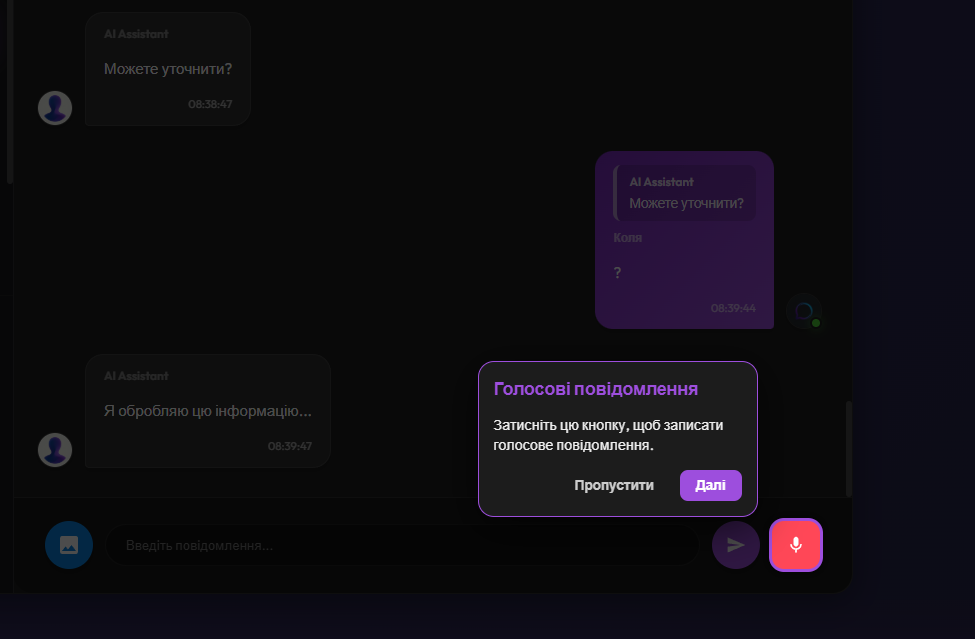Viewport: 975px width, 639px height.
Task: Click the "Коля" sender name
Action: coord(628,238)
